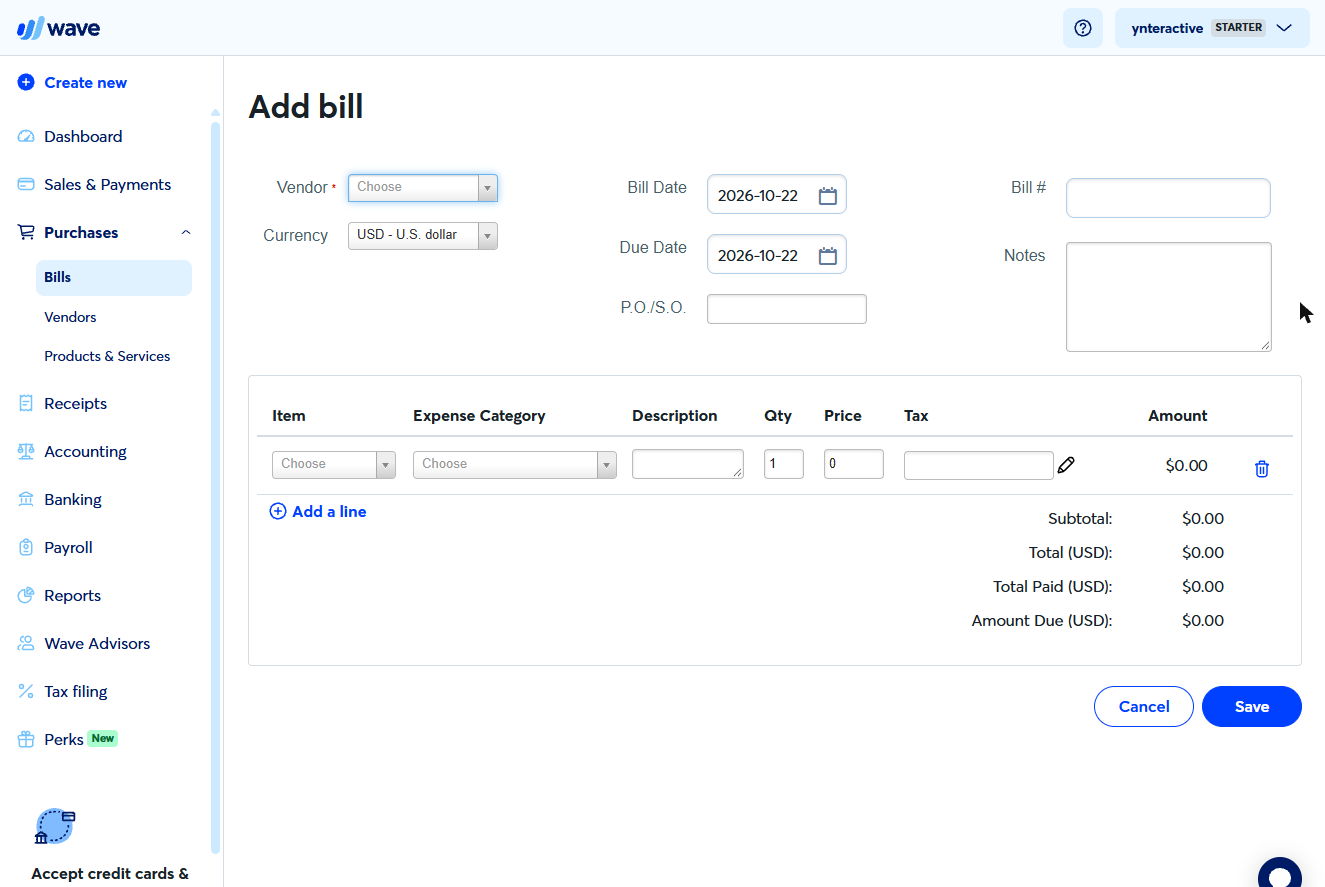Open the chat bubble widget
The image size is (1325, 887).
tap(1280, 875)
